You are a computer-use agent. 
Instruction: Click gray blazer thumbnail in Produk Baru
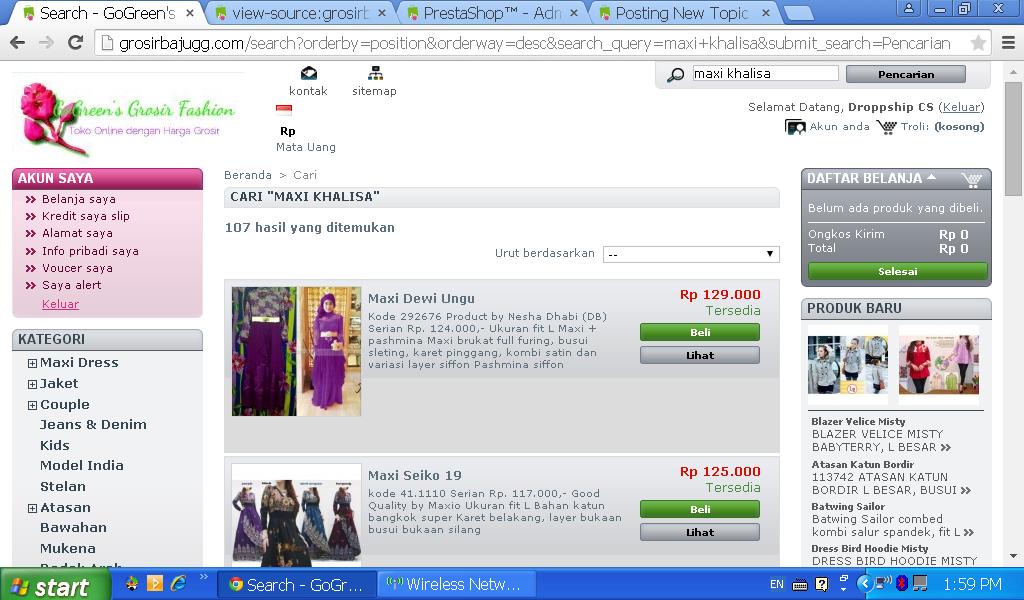click(x=848, y=365)
